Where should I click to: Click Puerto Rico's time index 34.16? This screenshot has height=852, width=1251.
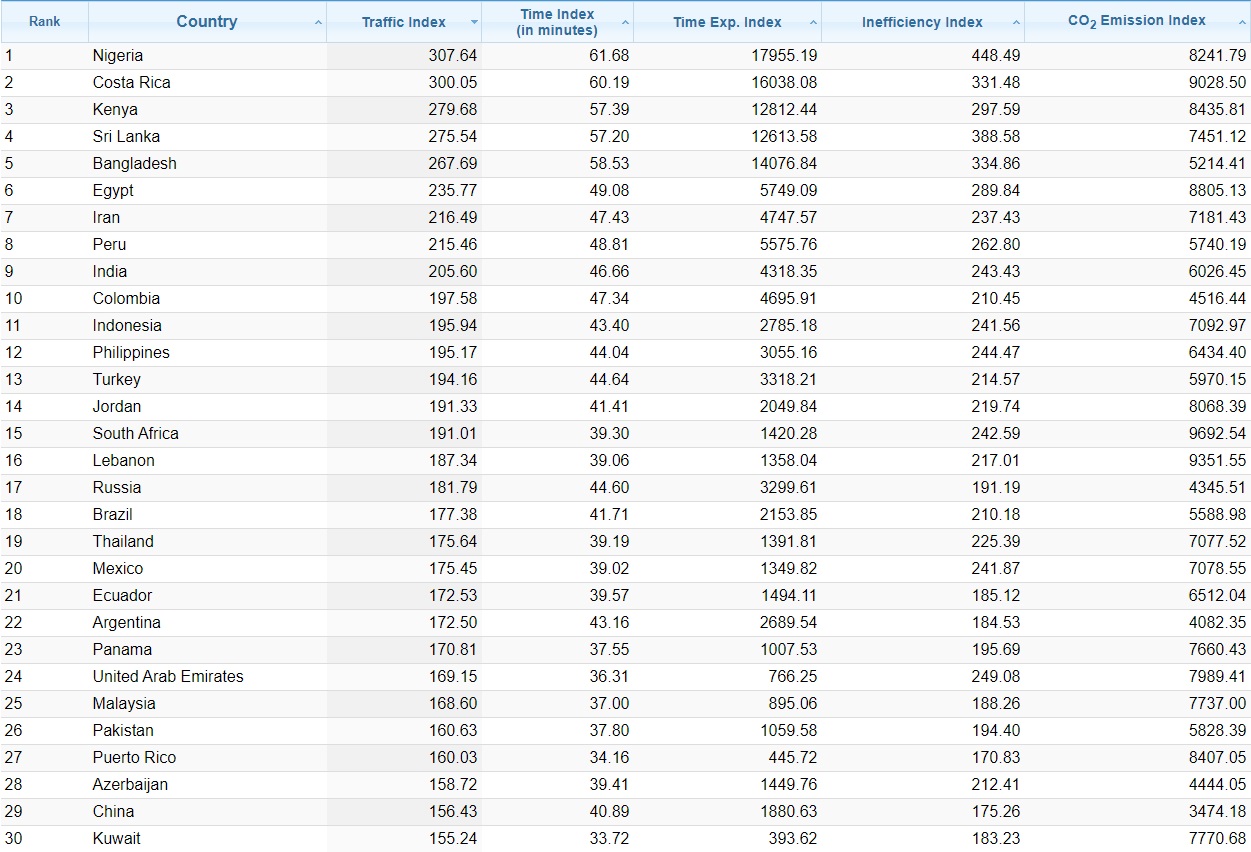pos(609,758)
